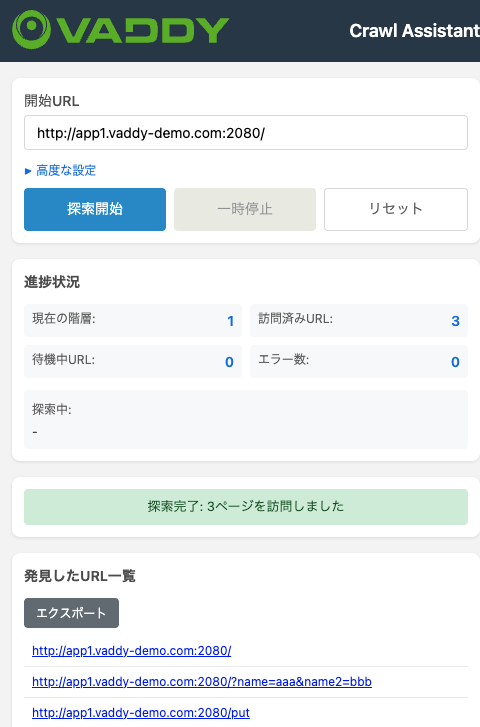Screen dimensions: 480x727
Task: Click the 発見したURL一覧 heading
Action: click(x=79, y=576)
